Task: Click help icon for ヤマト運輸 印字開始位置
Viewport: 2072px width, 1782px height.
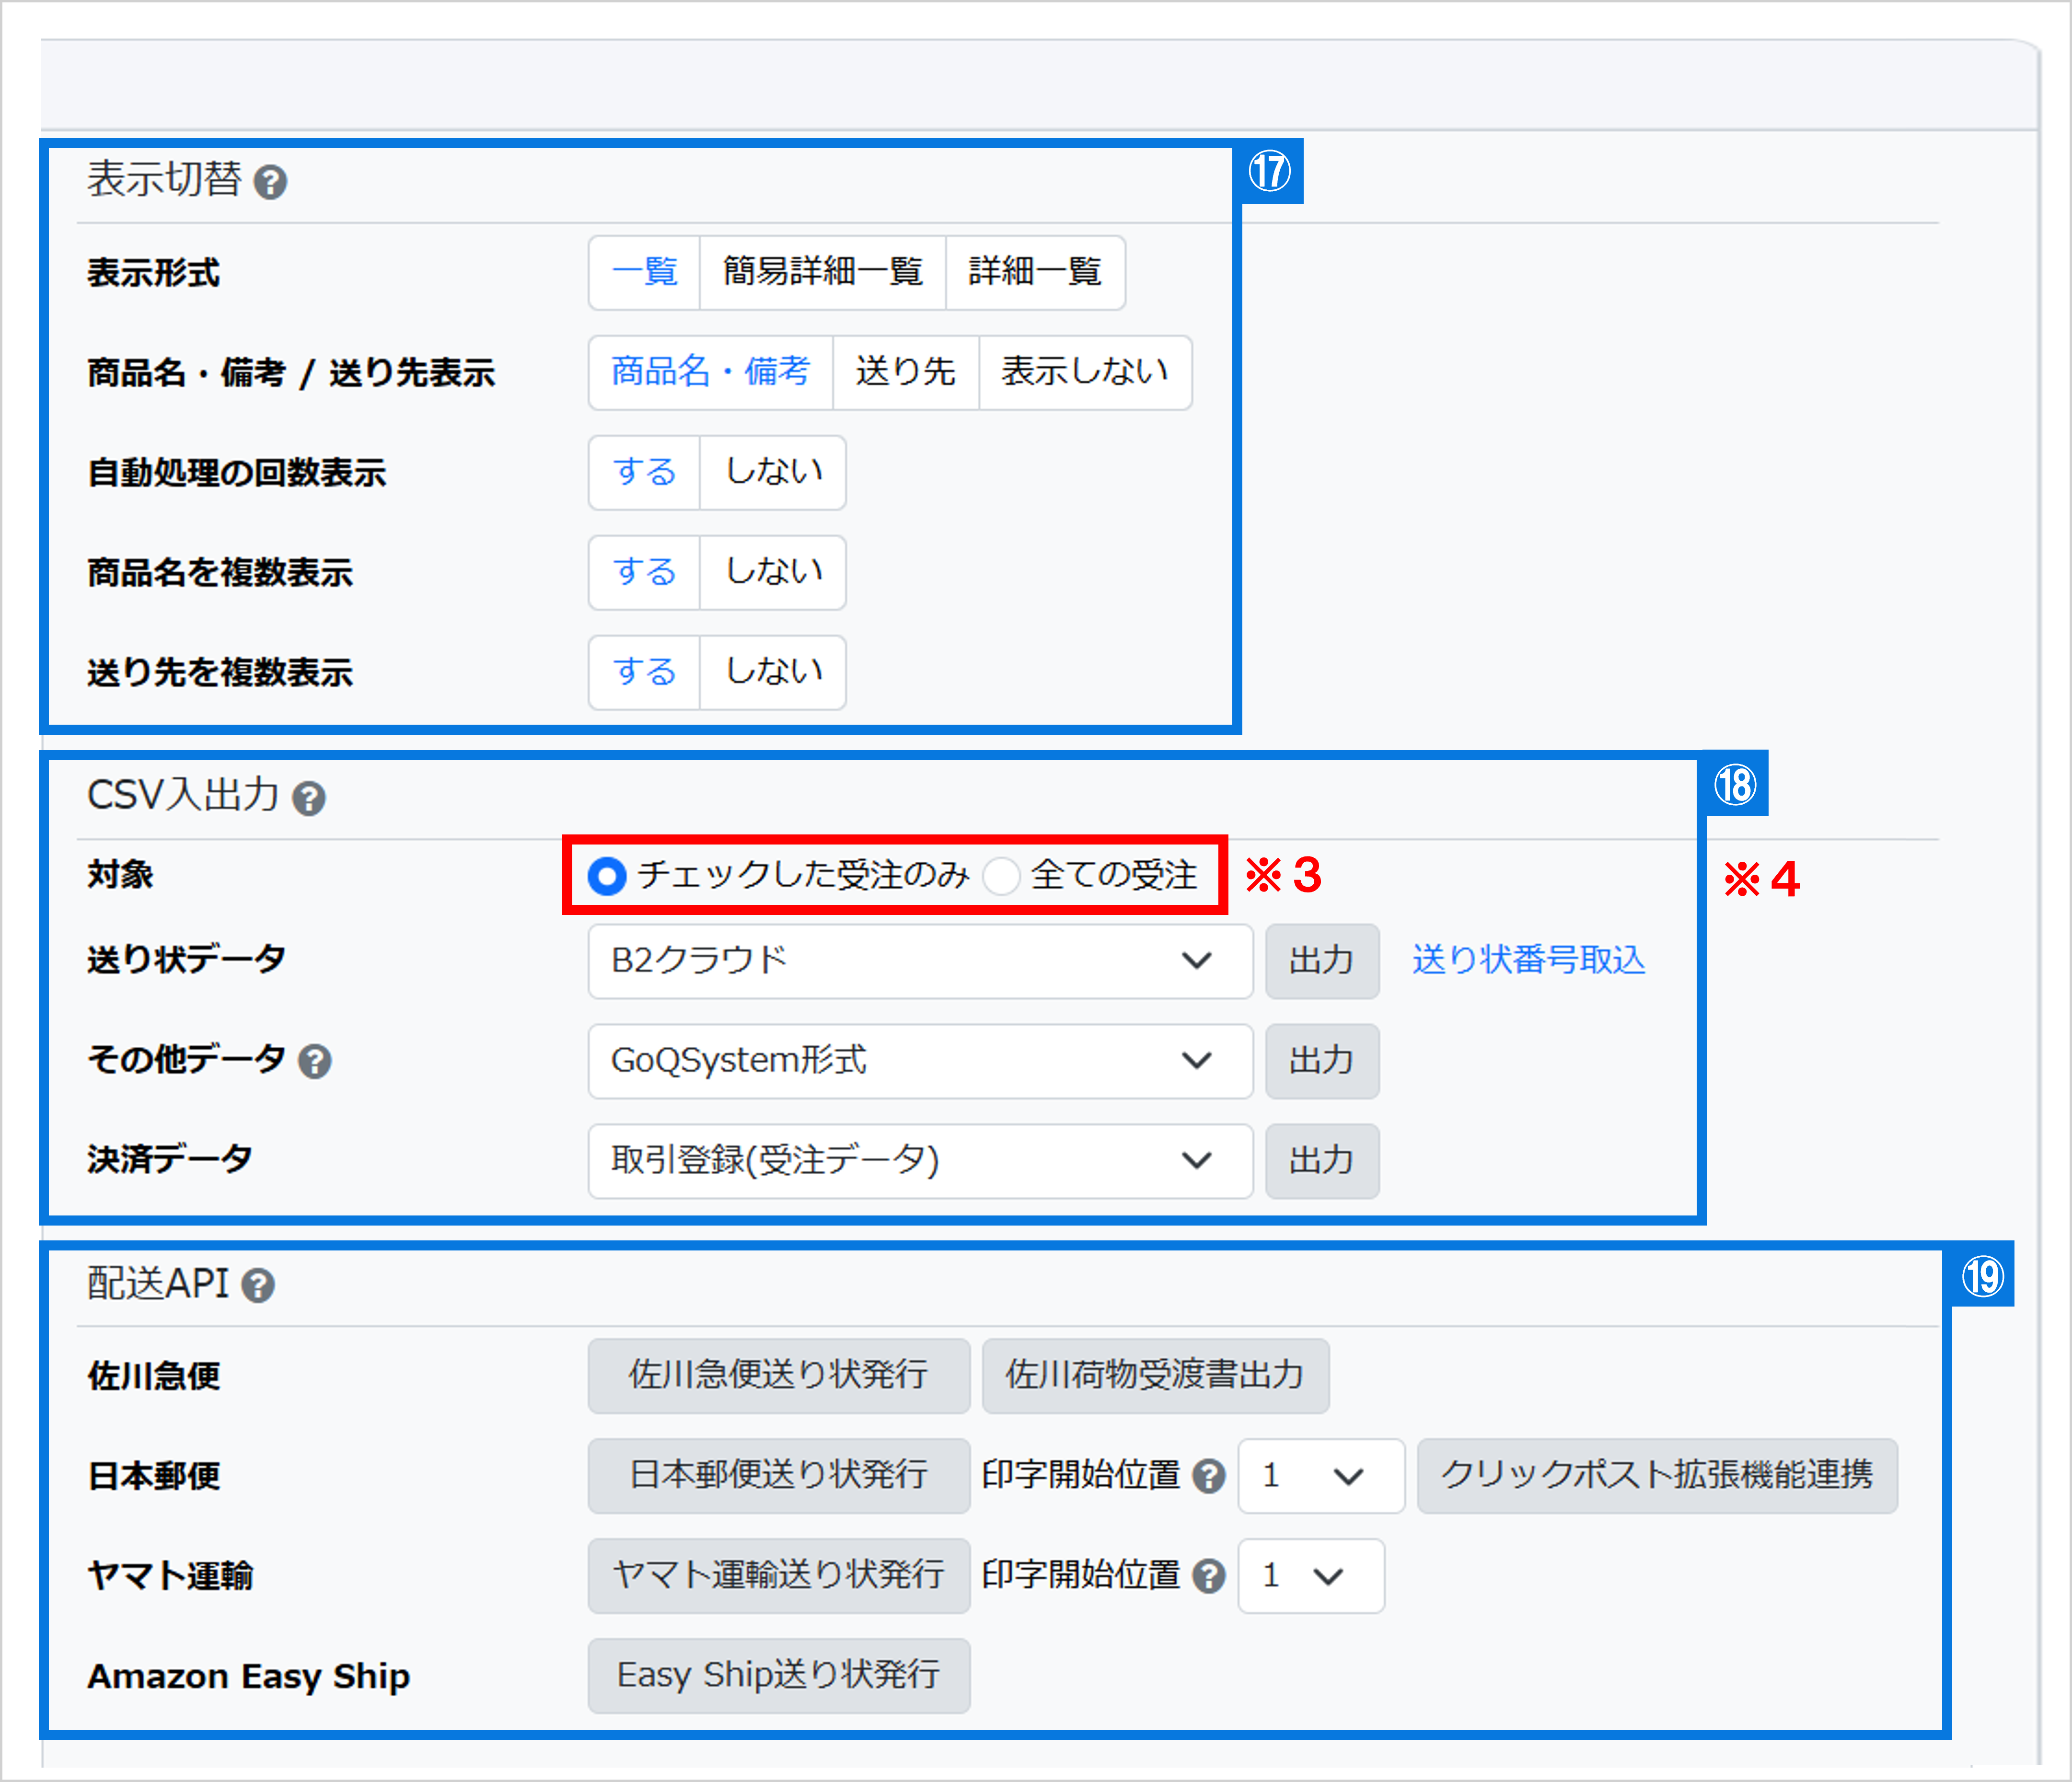Action: (x=1209, y=1576)
